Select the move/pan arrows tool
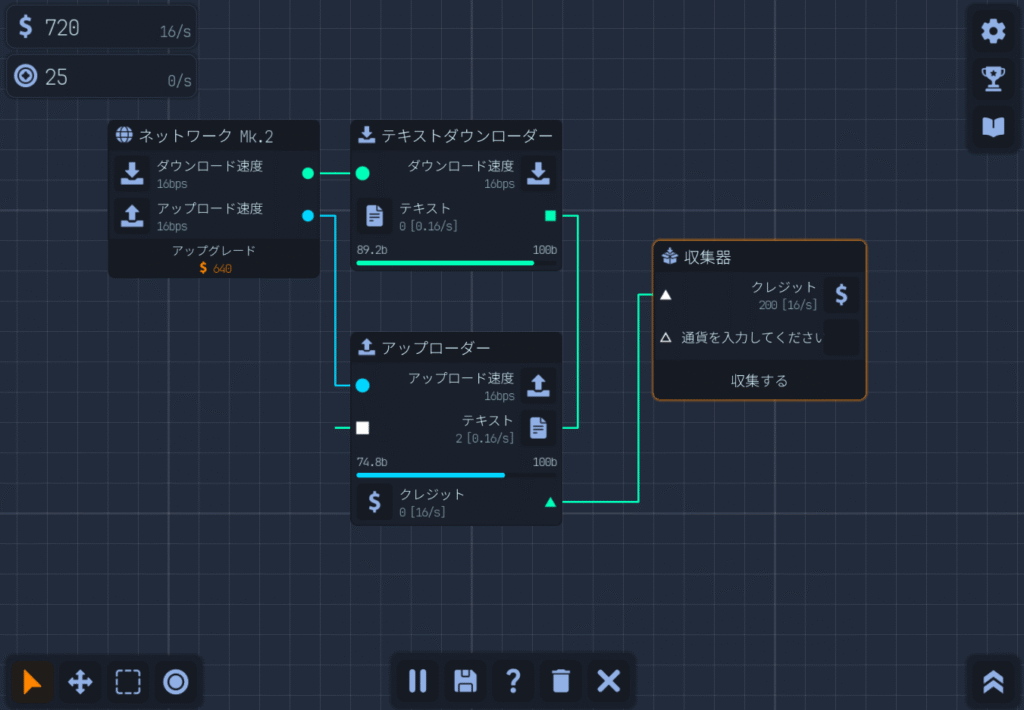This screenshot has height=710, width=1024. pyautogui.click(x=80, y=682)
